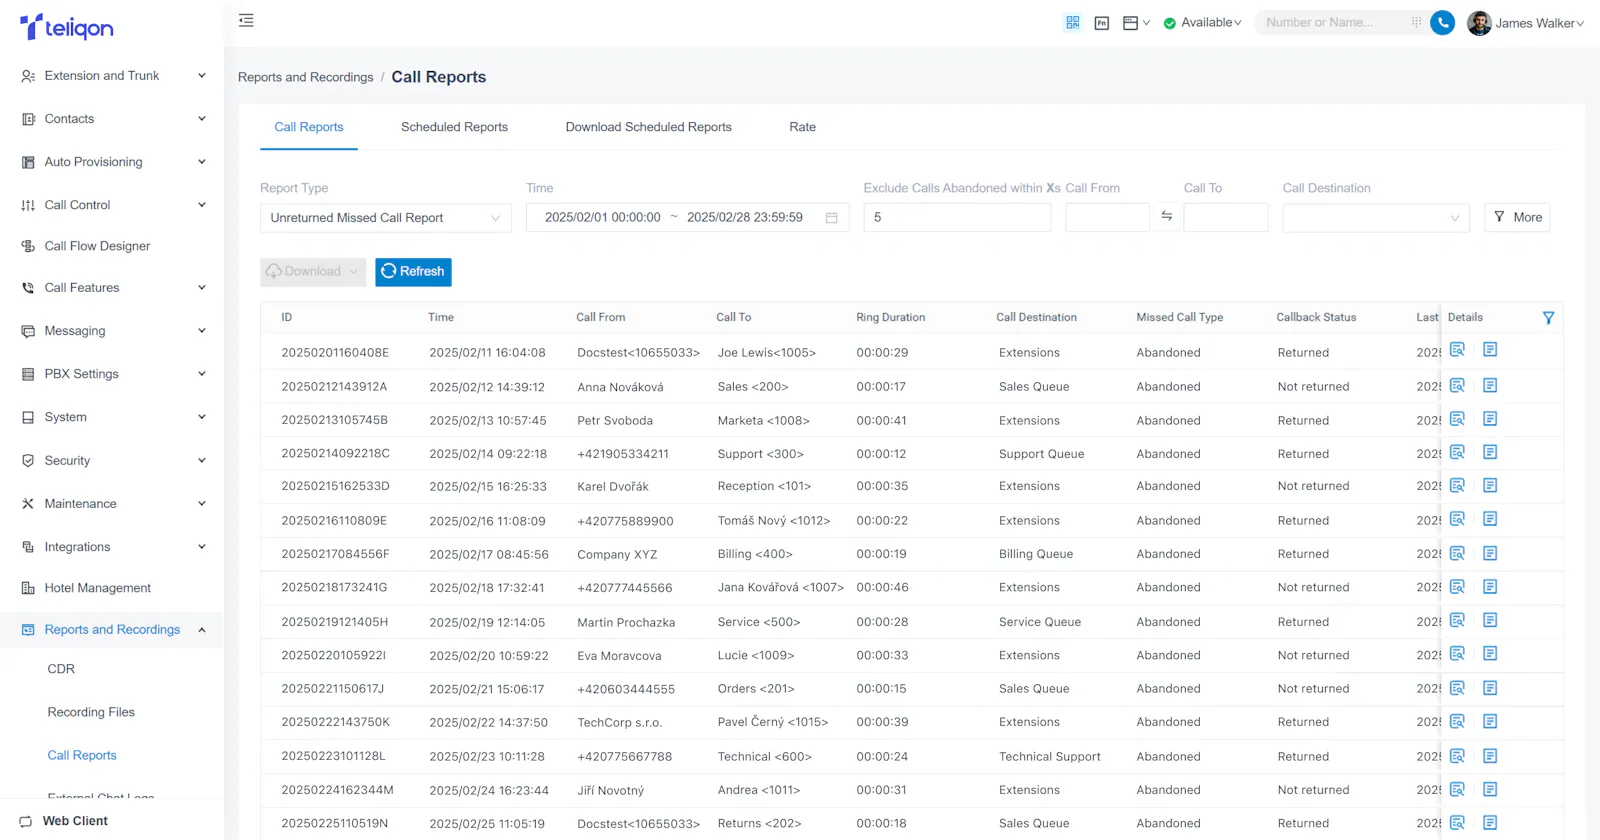Open the Call Destination dropdown
The height and width of the screenshot is (840, 1600).
(x=1376, y=218)
